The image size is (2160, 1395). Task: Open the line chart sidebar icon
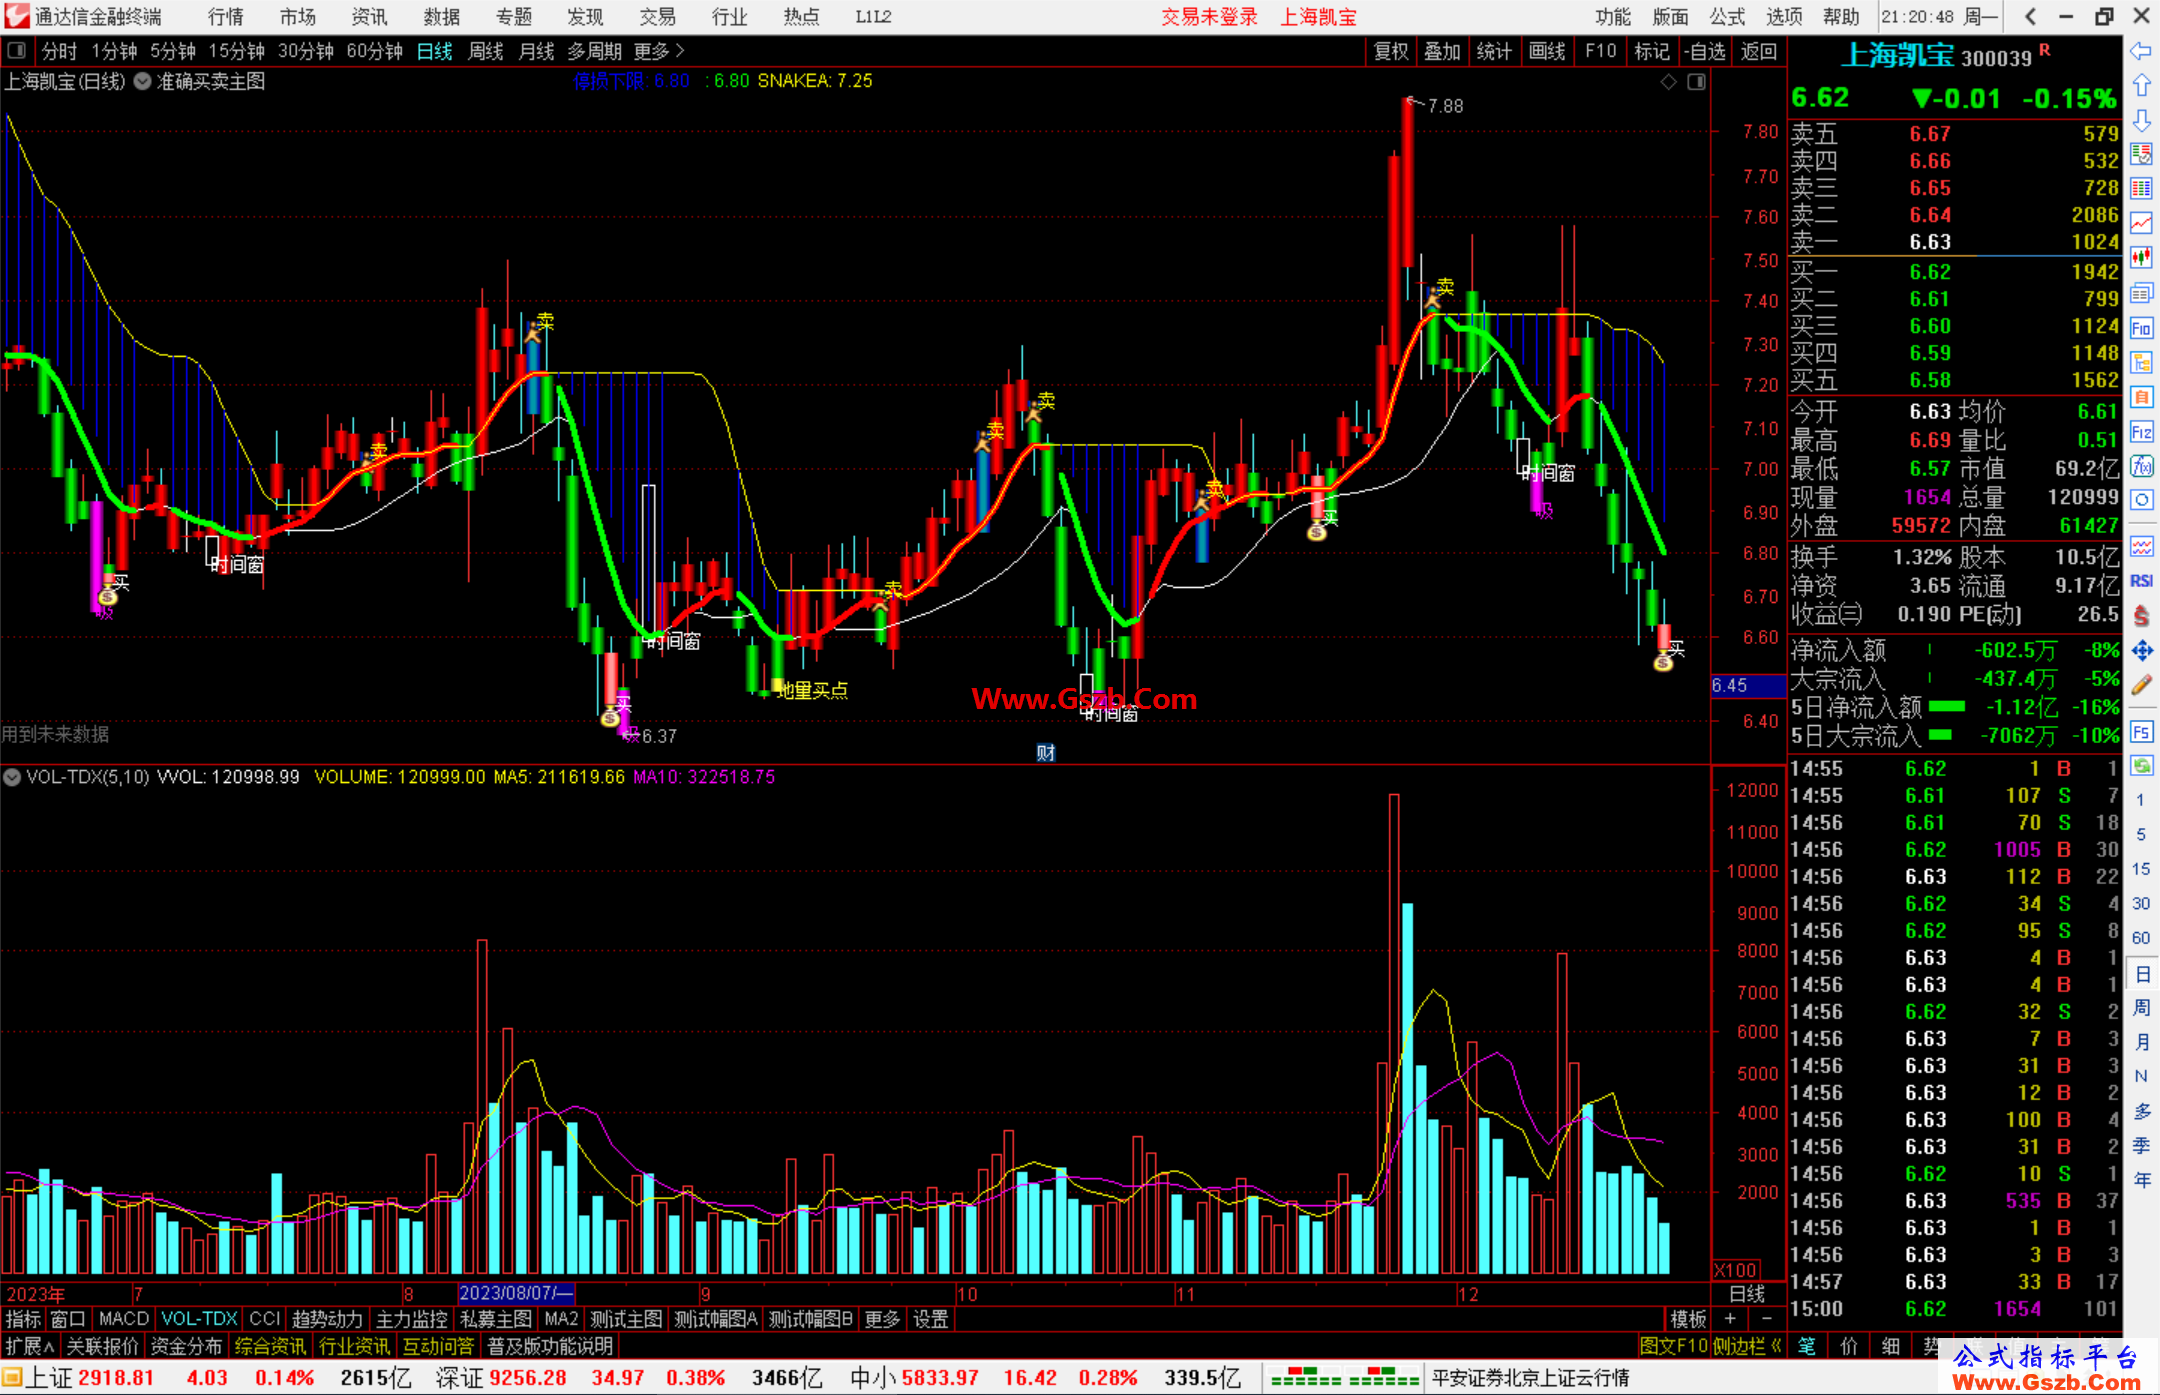[x=2141, y=223]
